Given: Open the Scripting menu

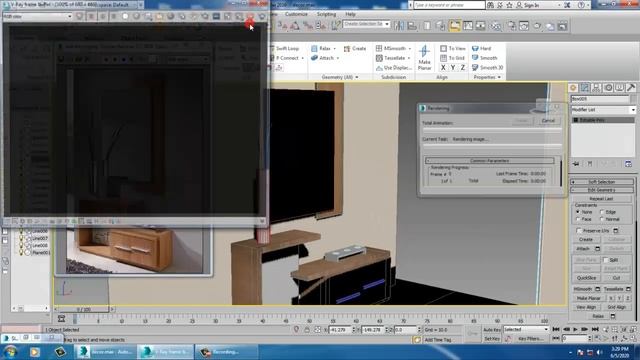Looking at the screenshot, I should point(326,14).
